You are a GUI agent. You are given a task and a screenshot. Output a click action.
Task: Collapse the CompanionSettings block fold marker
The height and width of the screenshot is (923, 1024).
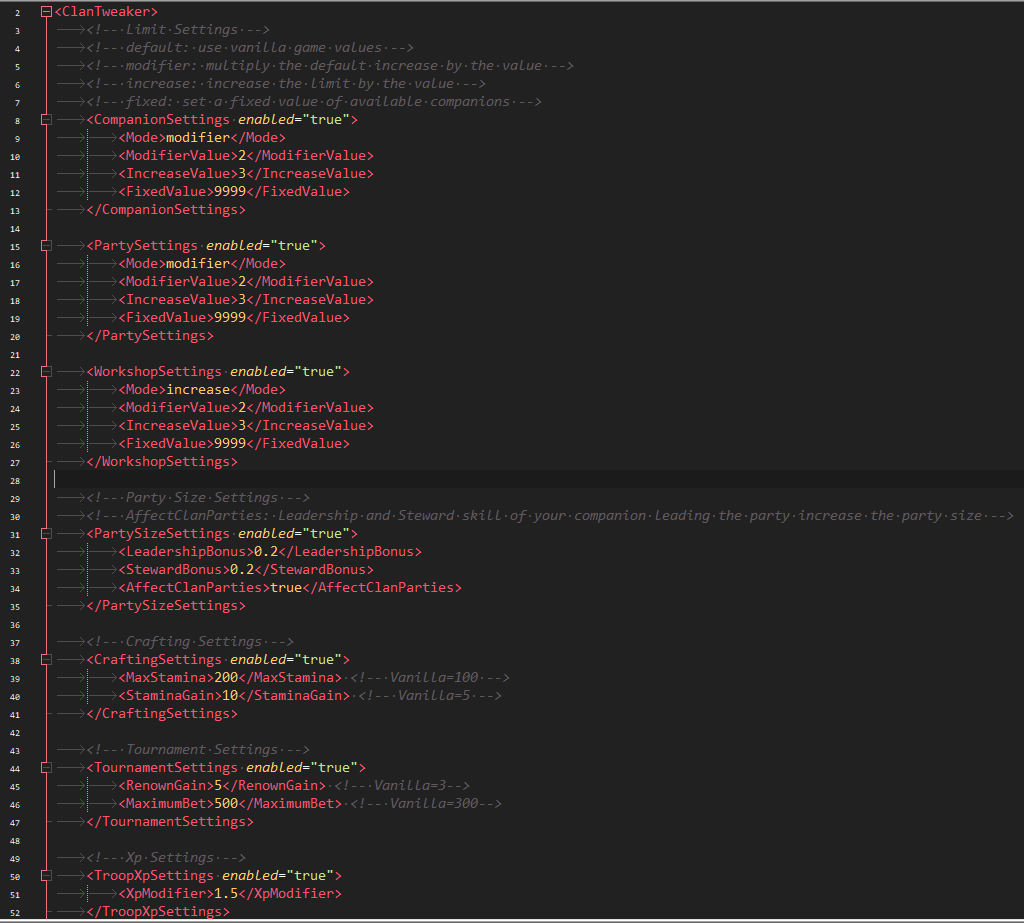[46, 120]
